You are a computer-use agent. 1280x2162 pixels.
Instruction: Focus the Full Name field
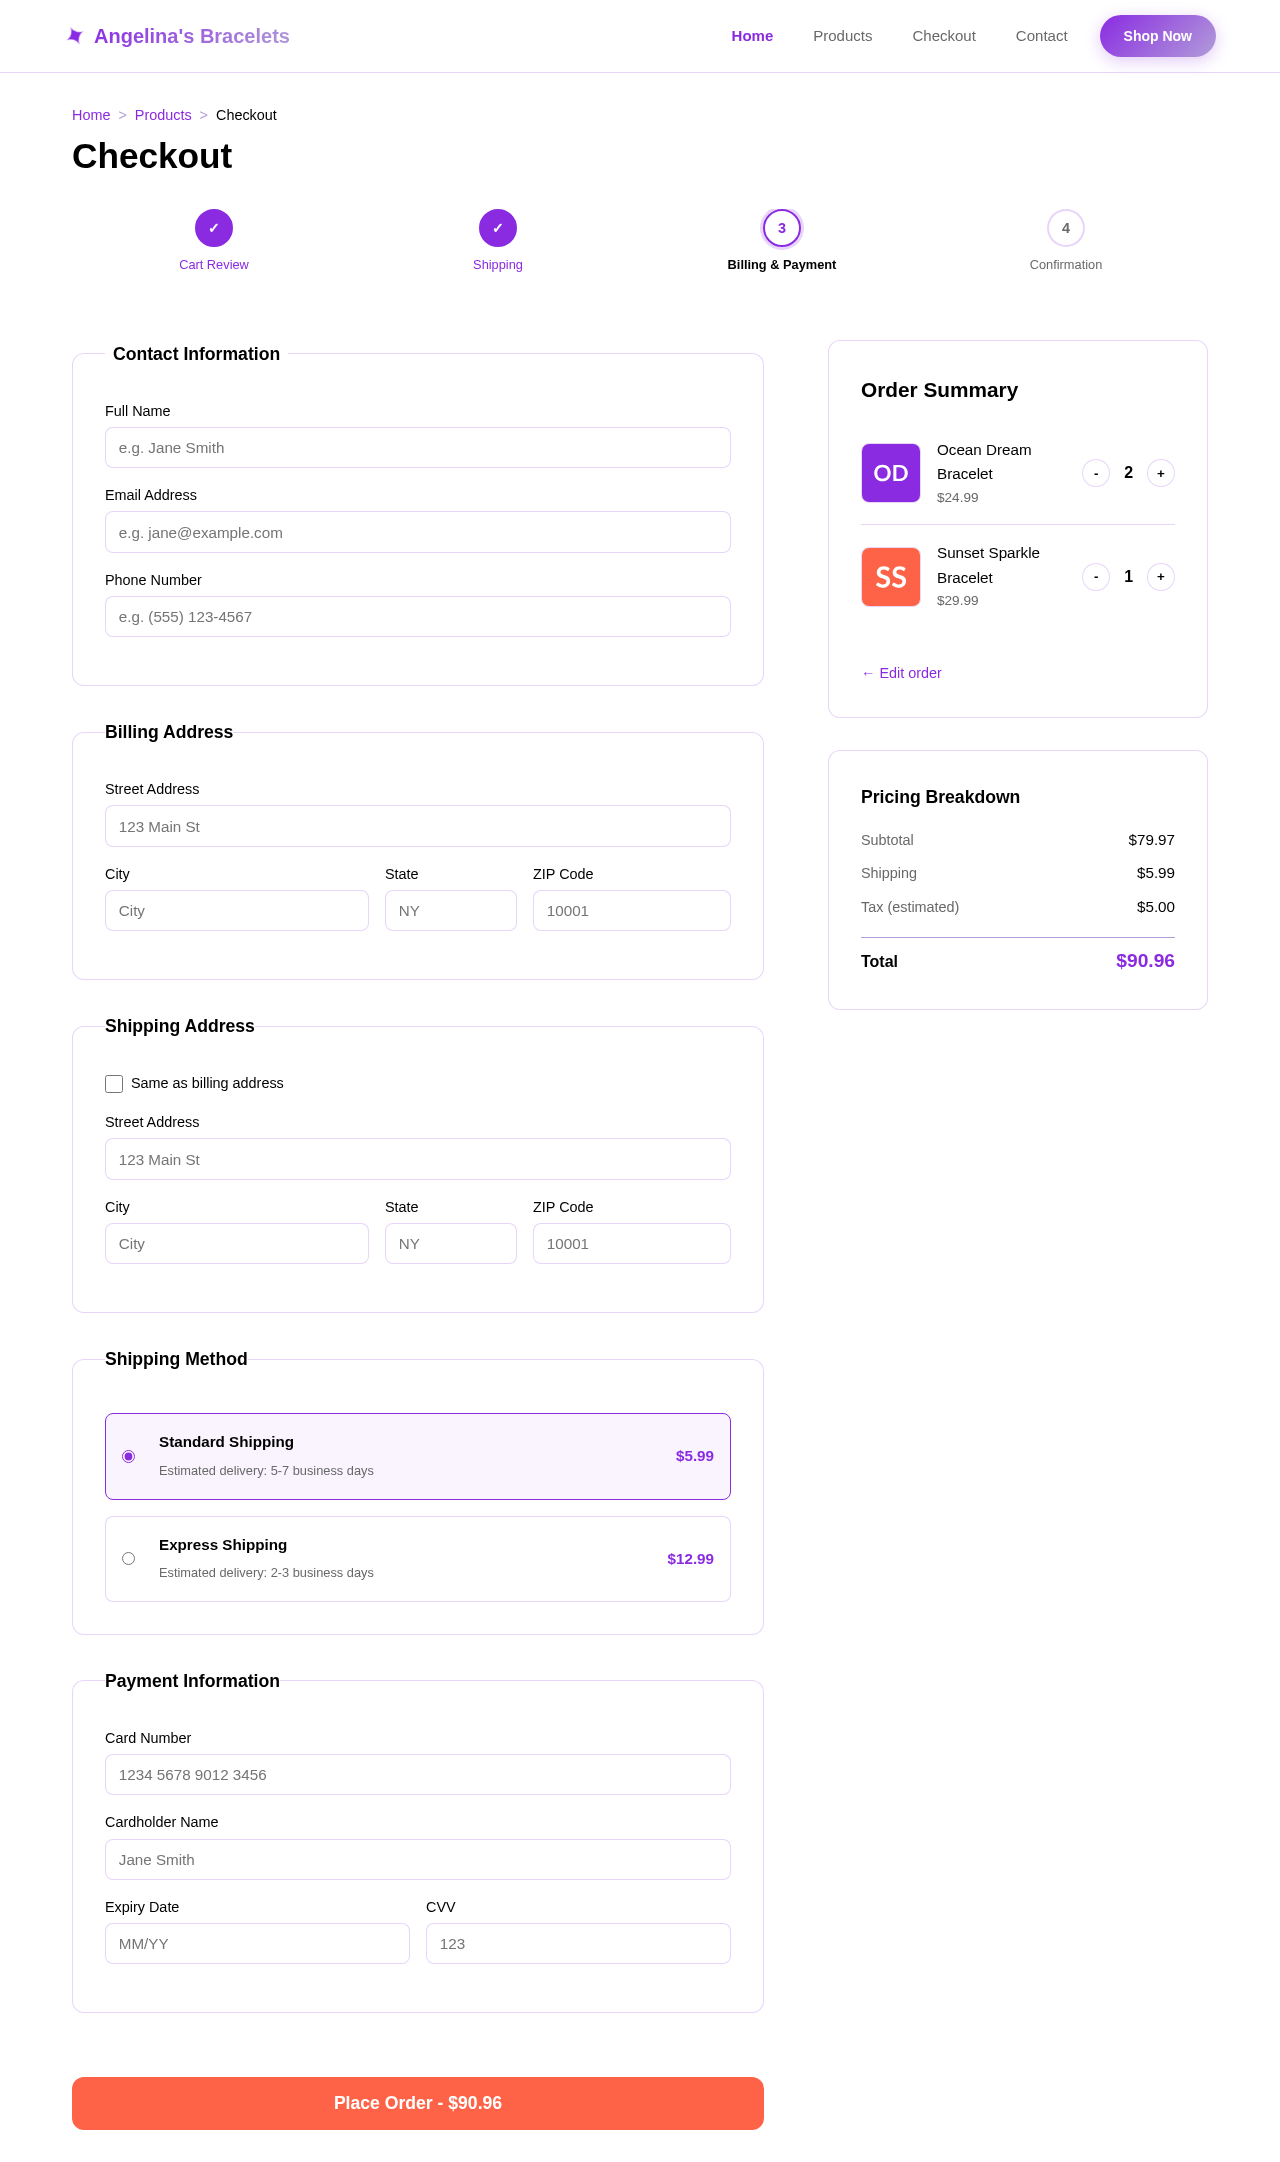click(x=418, y=448)
